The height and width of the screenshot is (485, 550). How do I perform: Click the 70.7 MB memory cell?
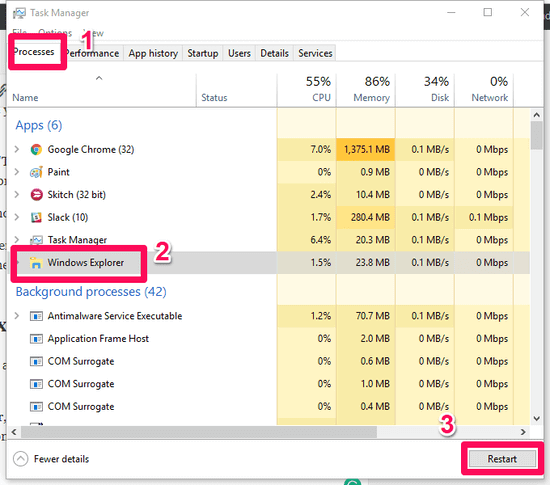pos(366,316)
